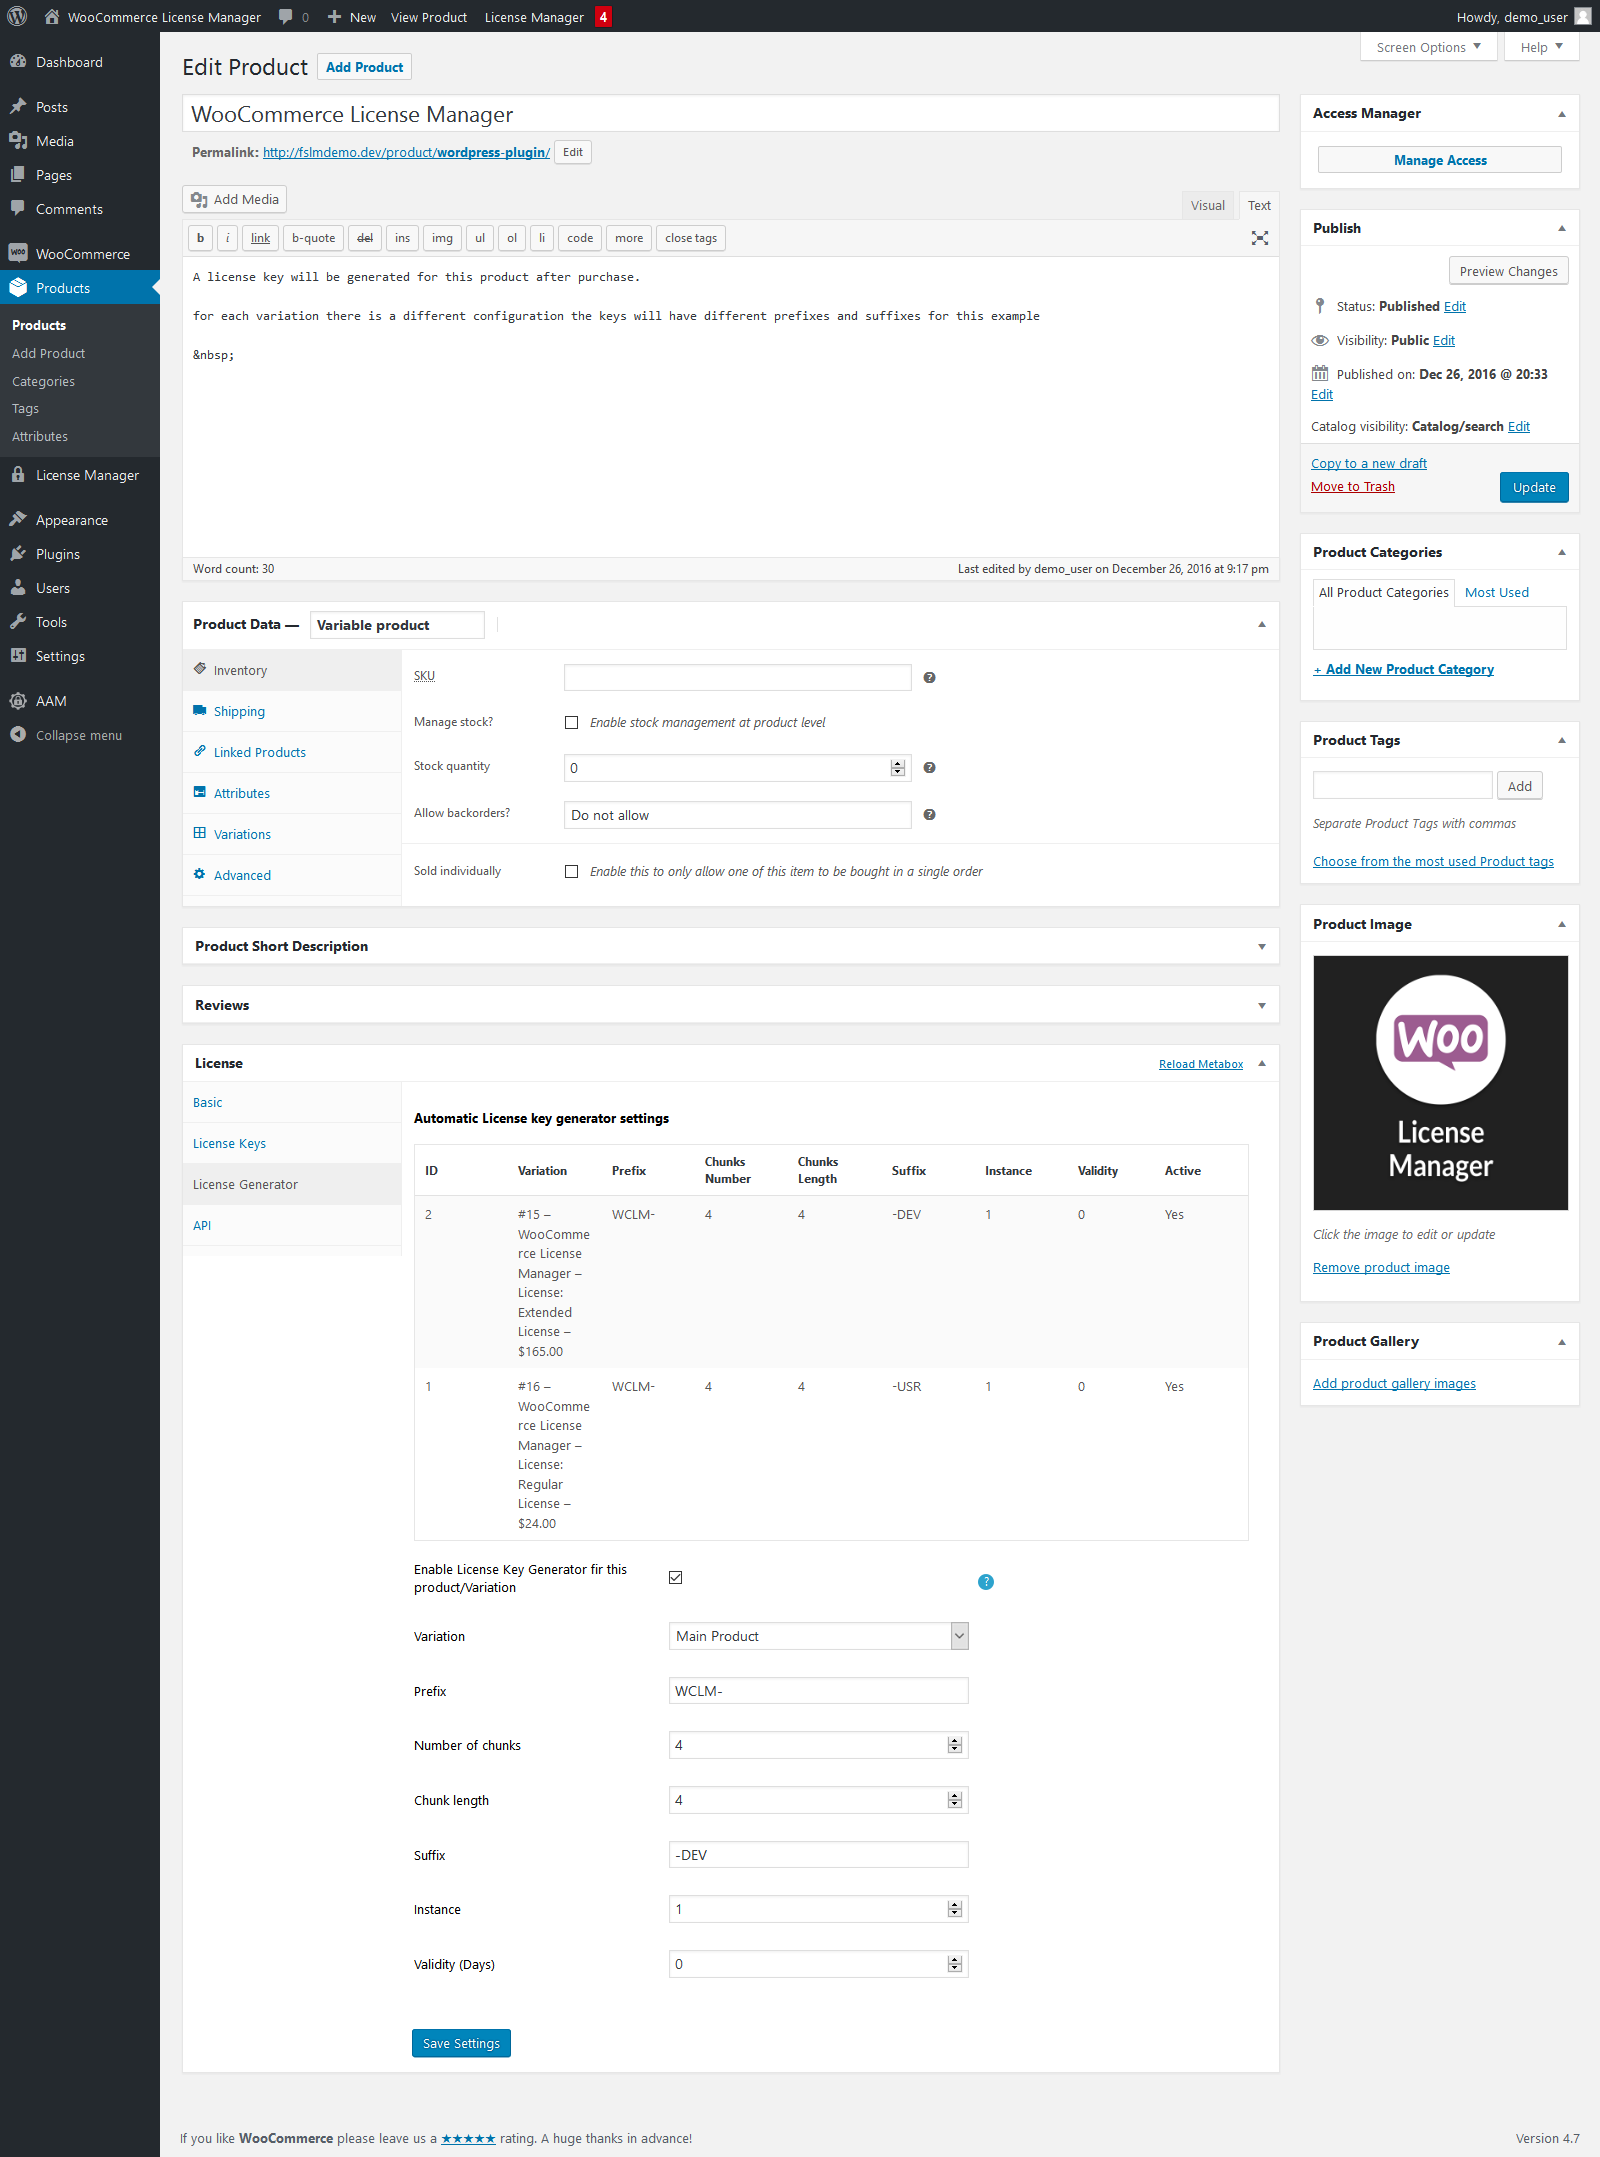Toggle distraction-free fullscreen editor icon
The width and height of the screenshot is (1600, 2157).
1259,238
